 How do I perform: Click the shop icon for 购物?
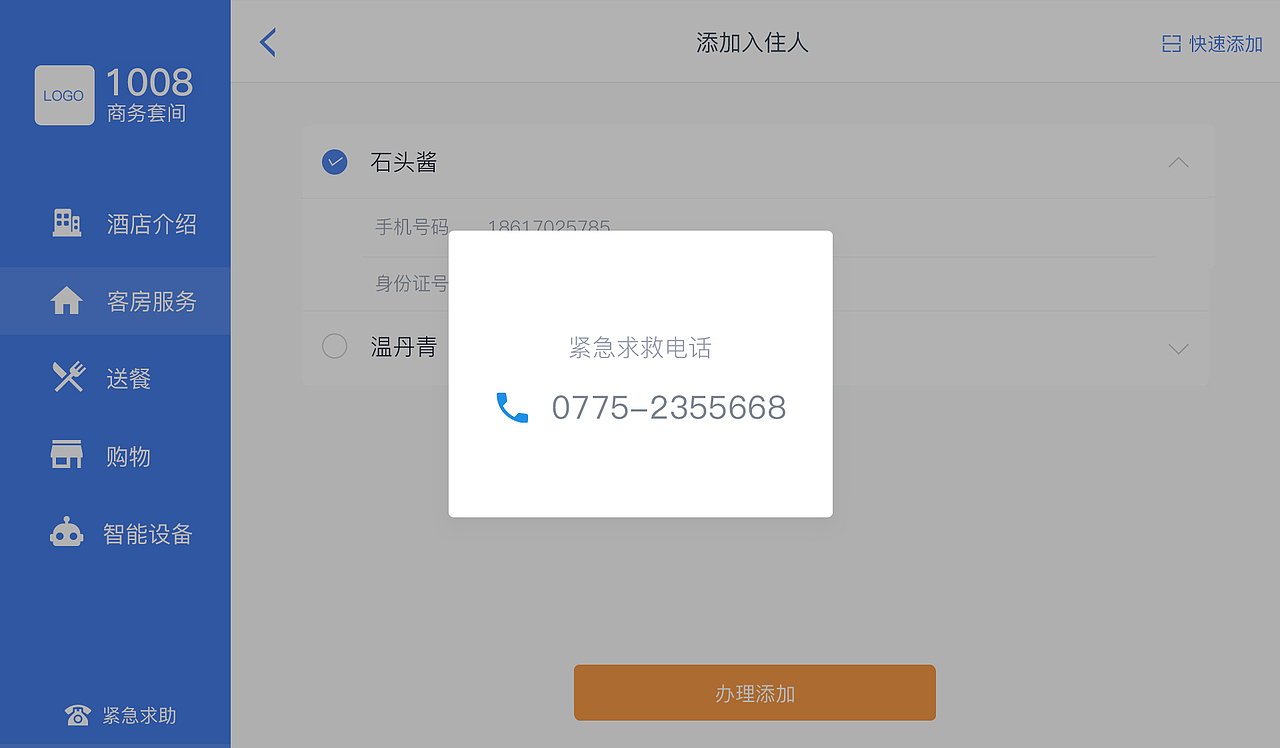click(66, 454)
